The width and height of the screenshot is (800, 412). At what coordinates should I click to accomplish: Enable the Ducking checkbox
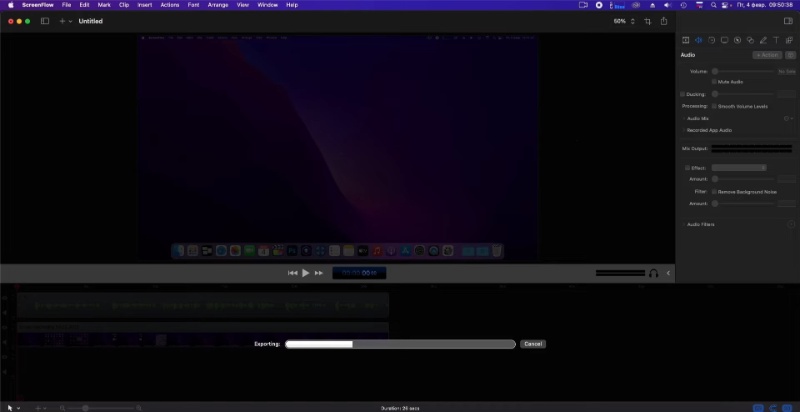click(x=683, y=94)
